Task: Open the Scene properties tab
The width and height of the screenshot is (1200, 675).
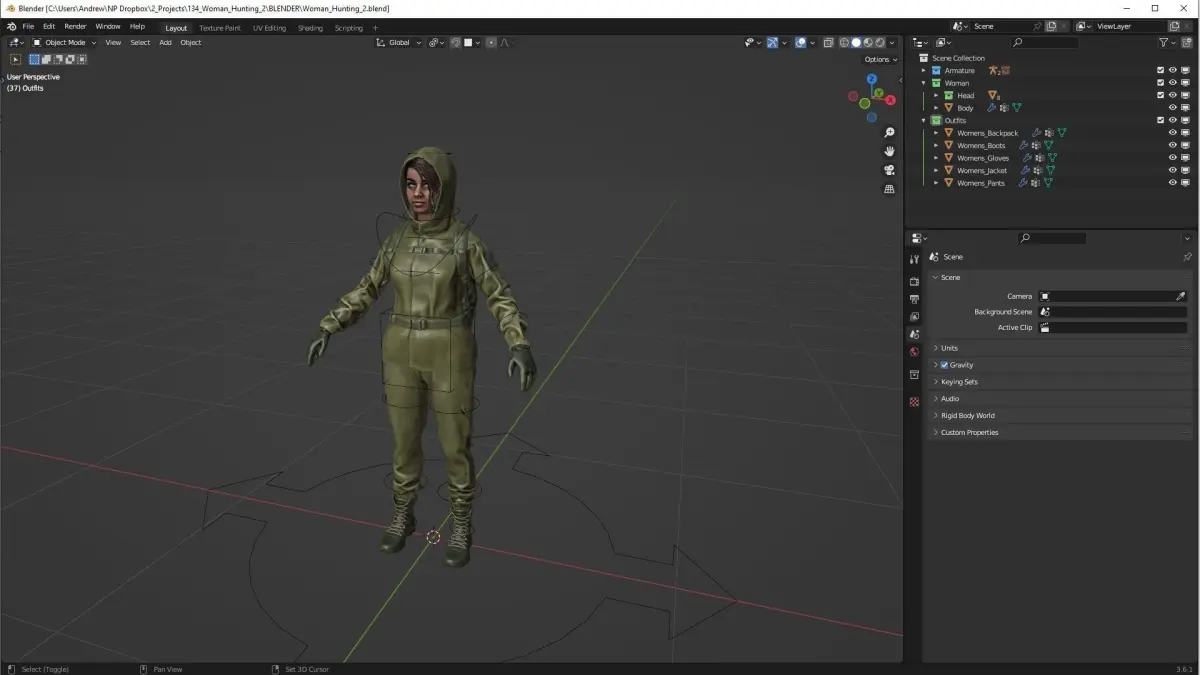Action: point(914,334)
